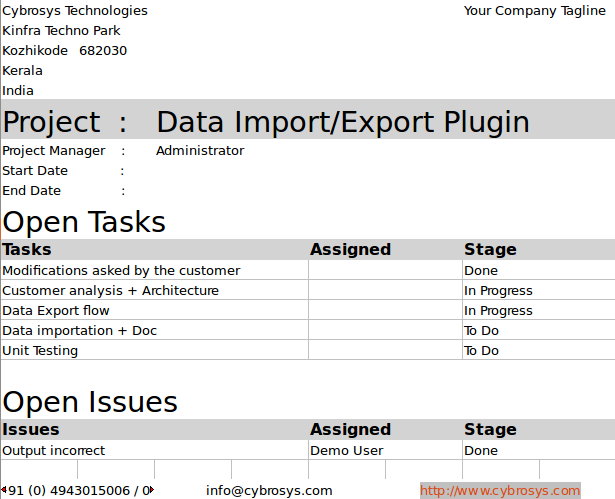
Task: Click the small left arrow before phone number
Action: 4,490
